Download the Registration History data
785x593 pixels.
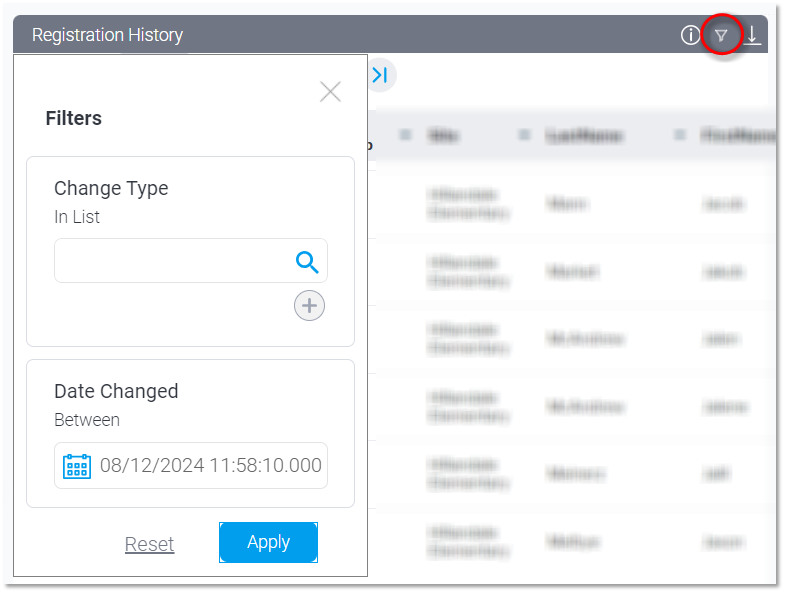click(x=753, y=36)
